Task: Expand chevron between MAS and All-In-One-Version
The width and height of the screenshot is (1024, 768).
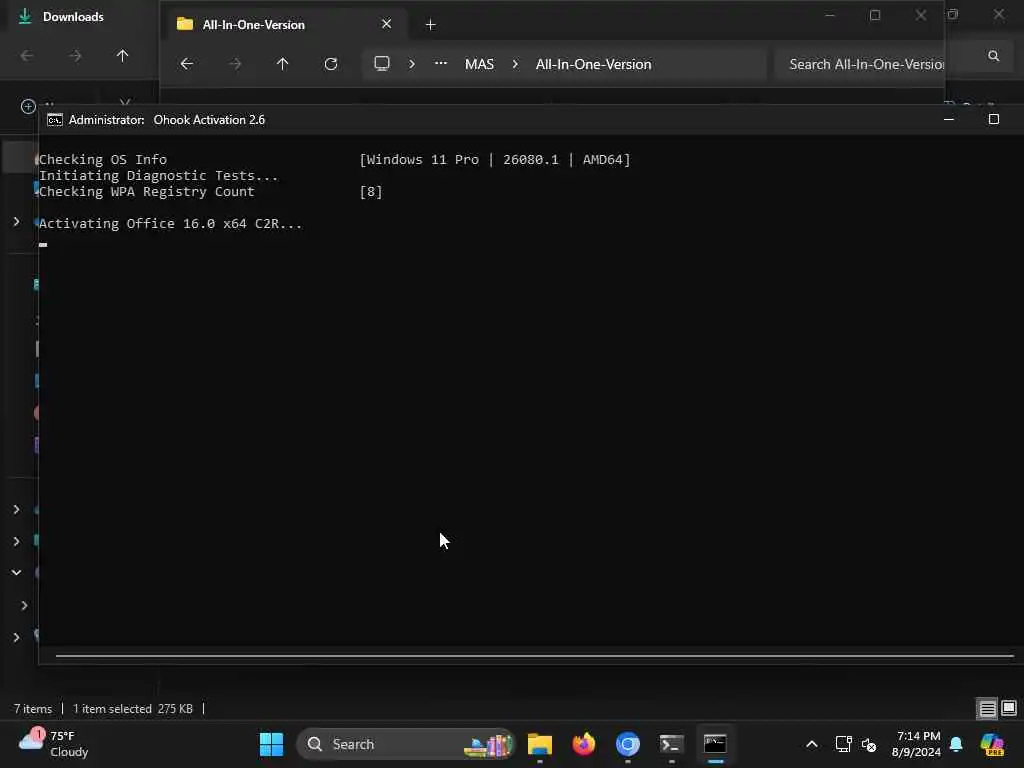Action: click(515, 64)
